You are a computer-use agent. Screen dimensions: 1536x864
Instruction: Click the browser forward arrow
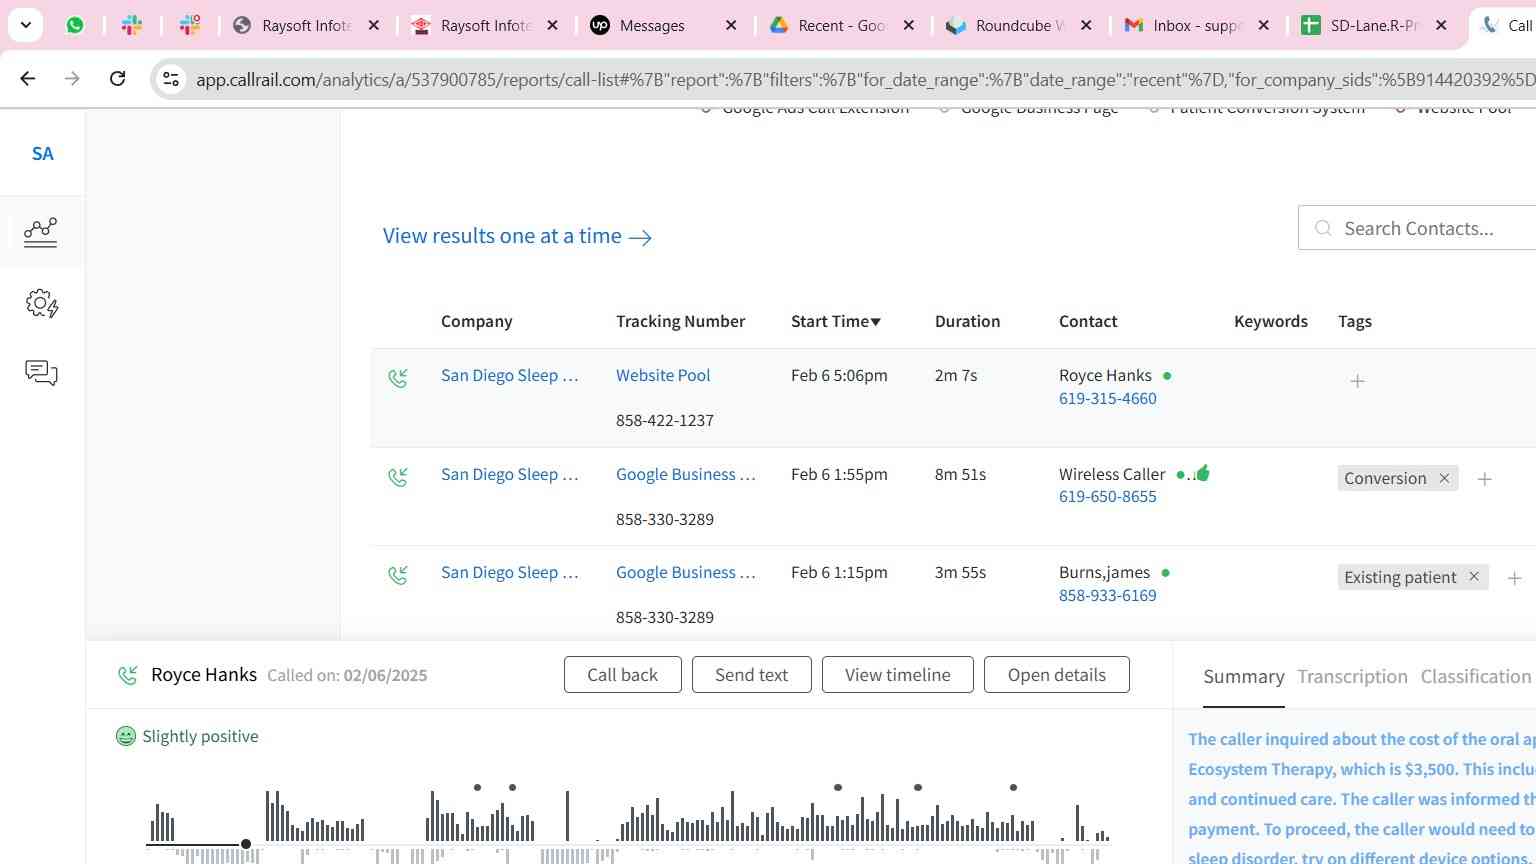[72, 78]
